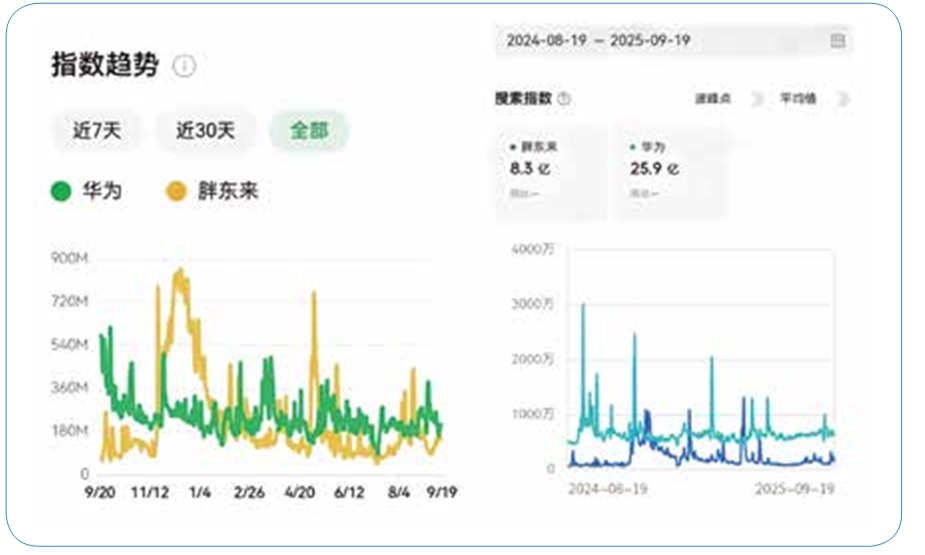Select the 全部 time range tab
This screenshot has width=925, height=555.
click(309, 130)
